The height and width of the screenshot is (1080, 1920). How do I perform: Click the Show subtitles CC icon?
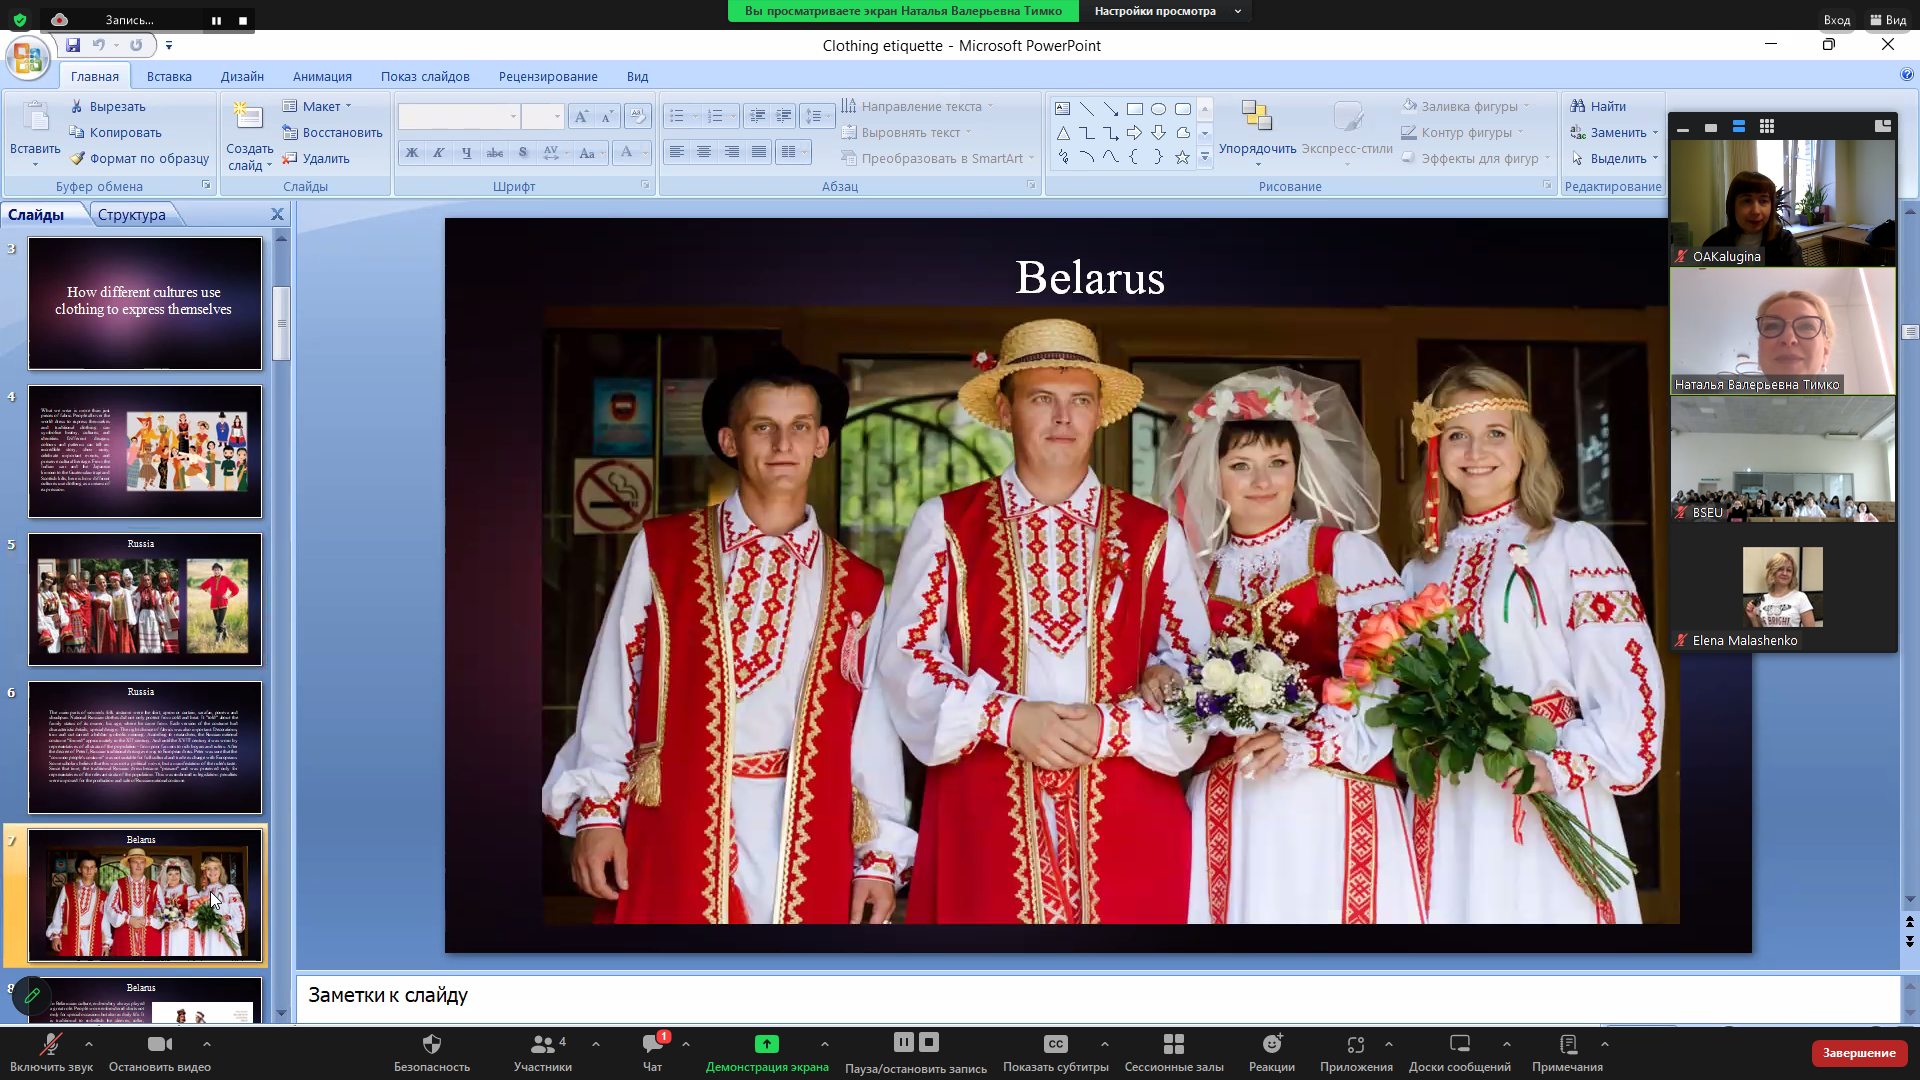click(x=1055, y=1044)
